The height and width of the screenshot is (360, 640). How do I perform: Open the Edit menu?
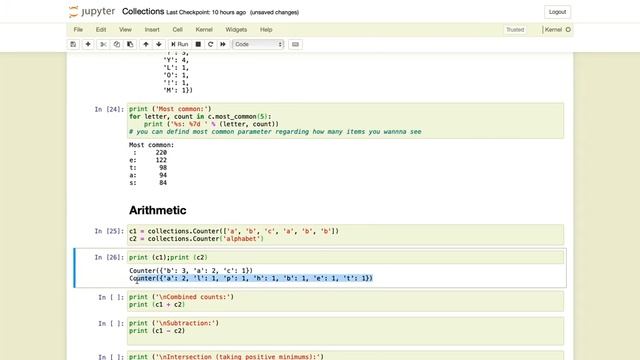(x=101, y=29)
